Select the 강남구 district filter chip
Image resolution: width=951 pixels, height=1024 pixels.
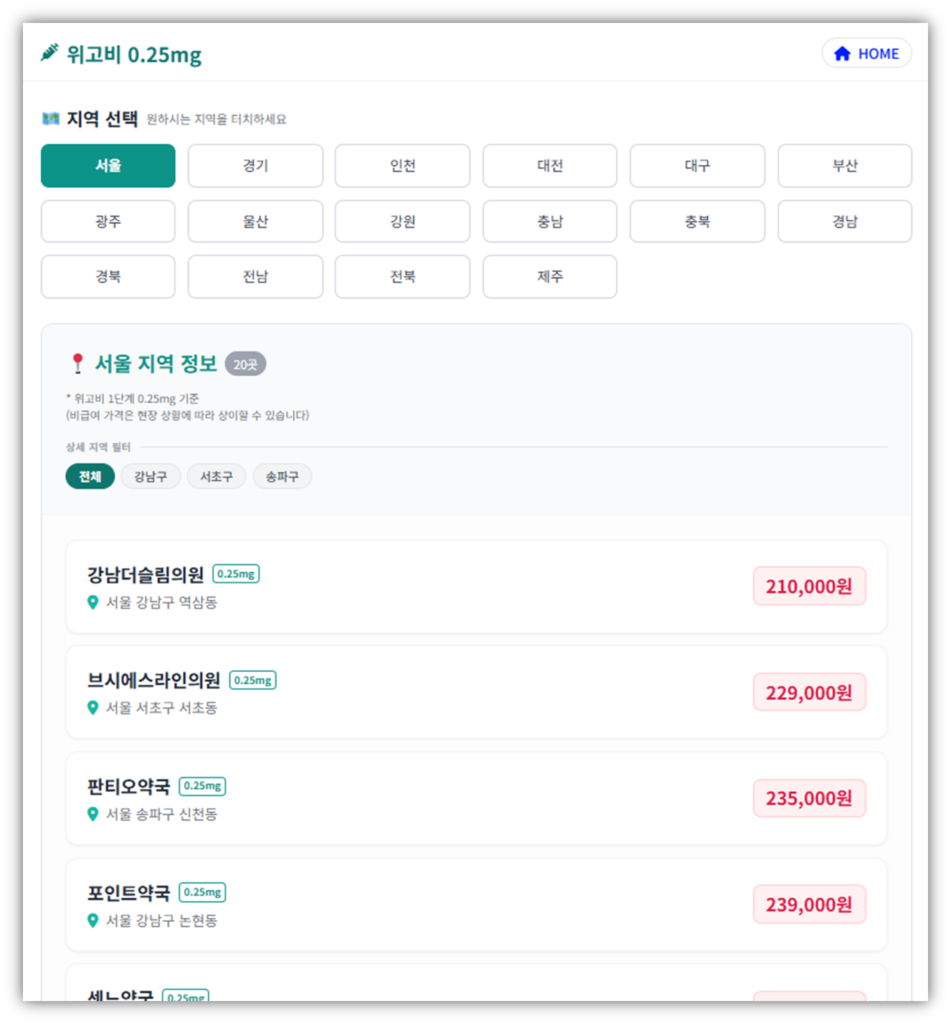(x=150, y=476)
